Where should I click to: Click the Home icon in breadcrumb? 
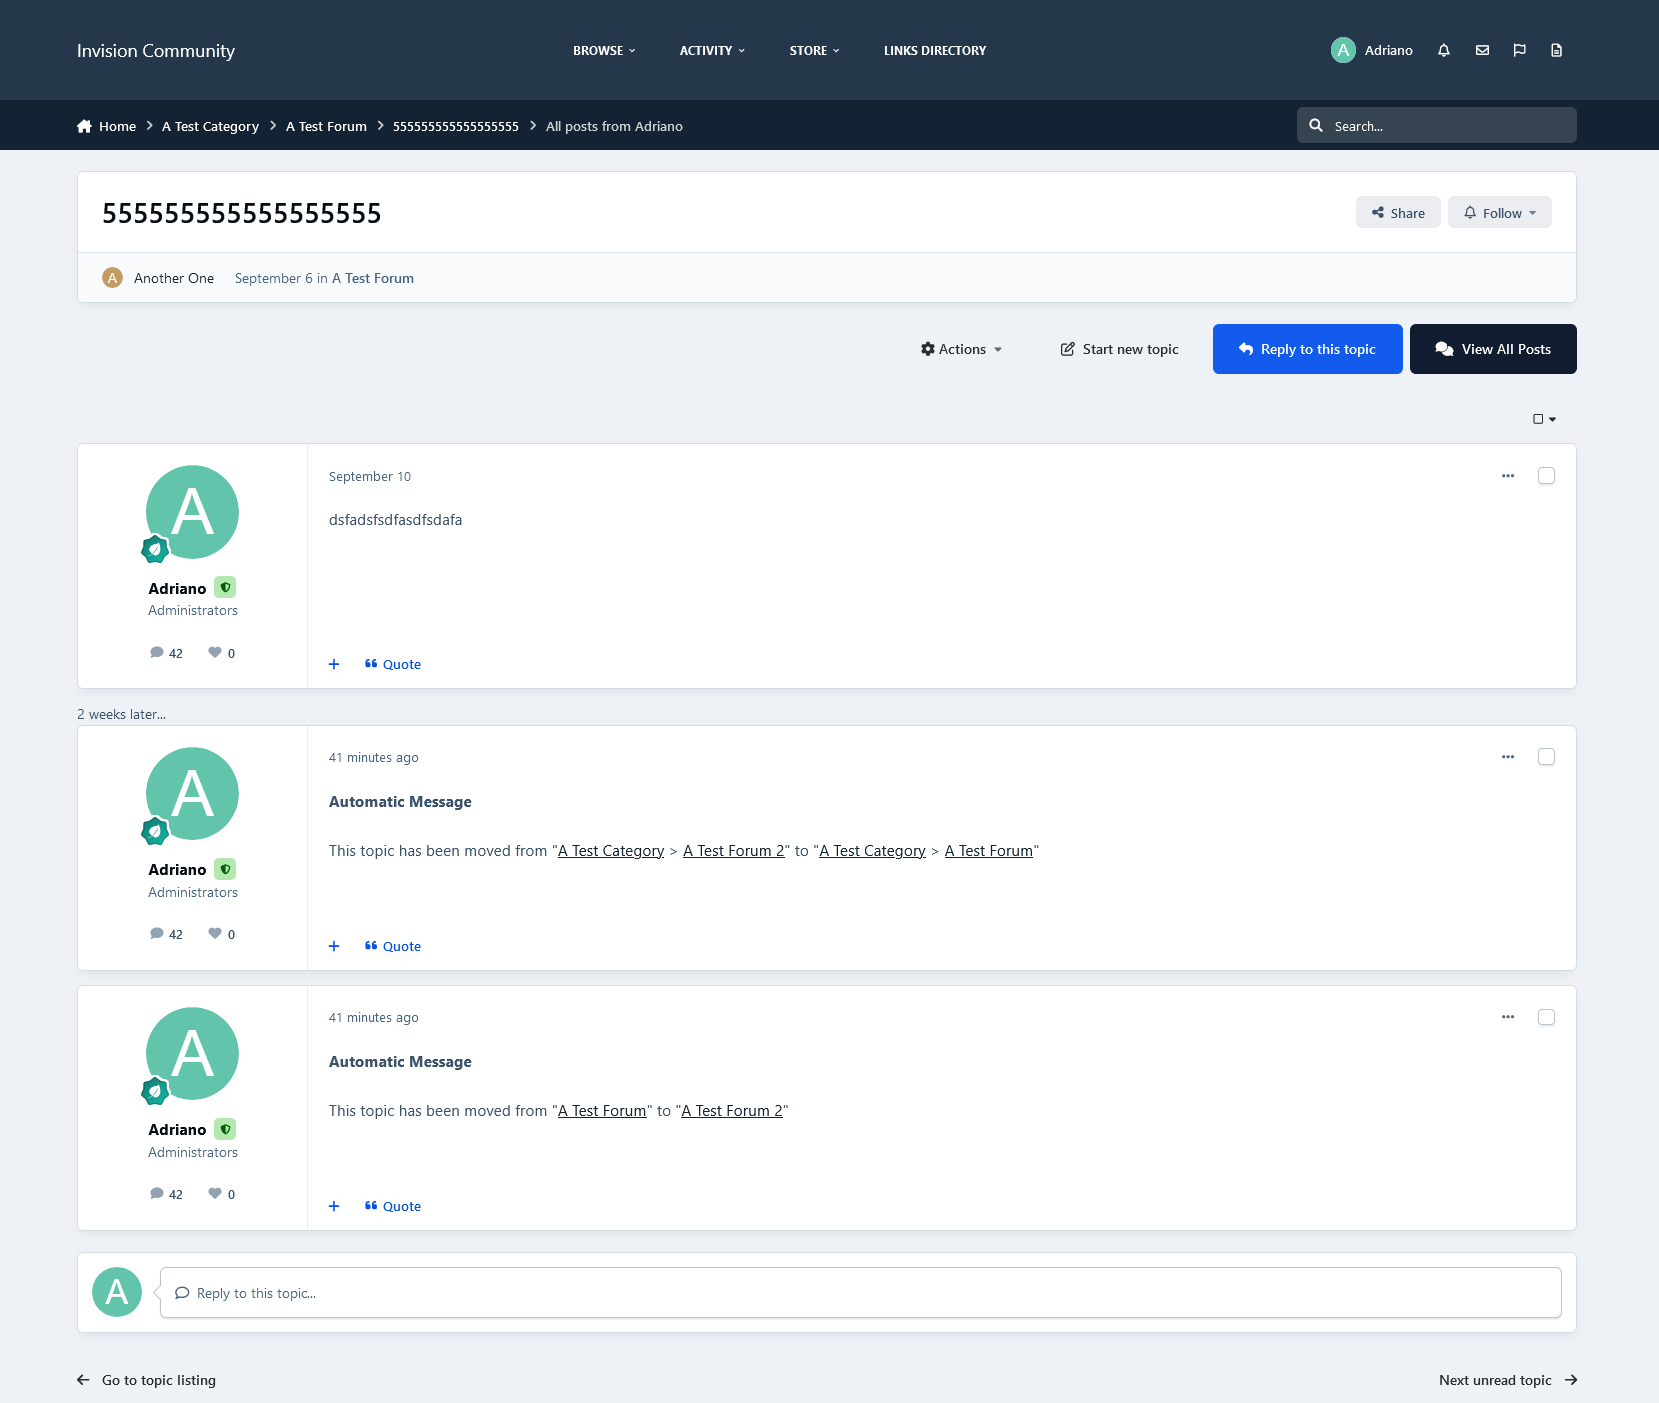tap(84, 126)
